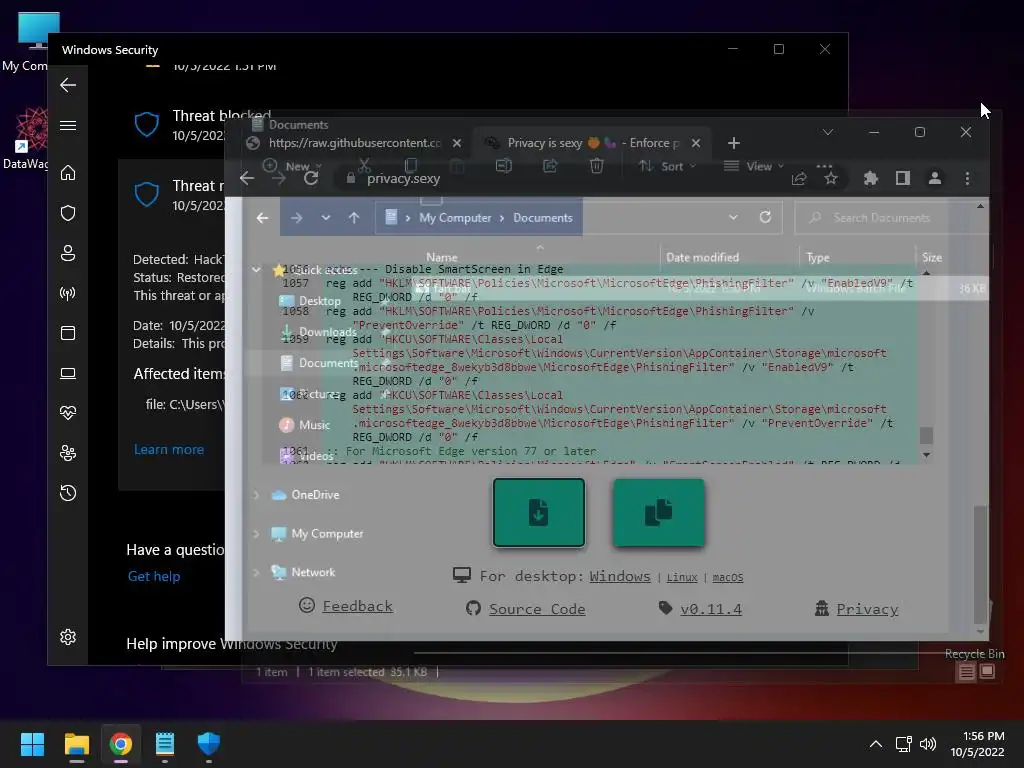Bookmark this page with star icon

coord(831,178)
